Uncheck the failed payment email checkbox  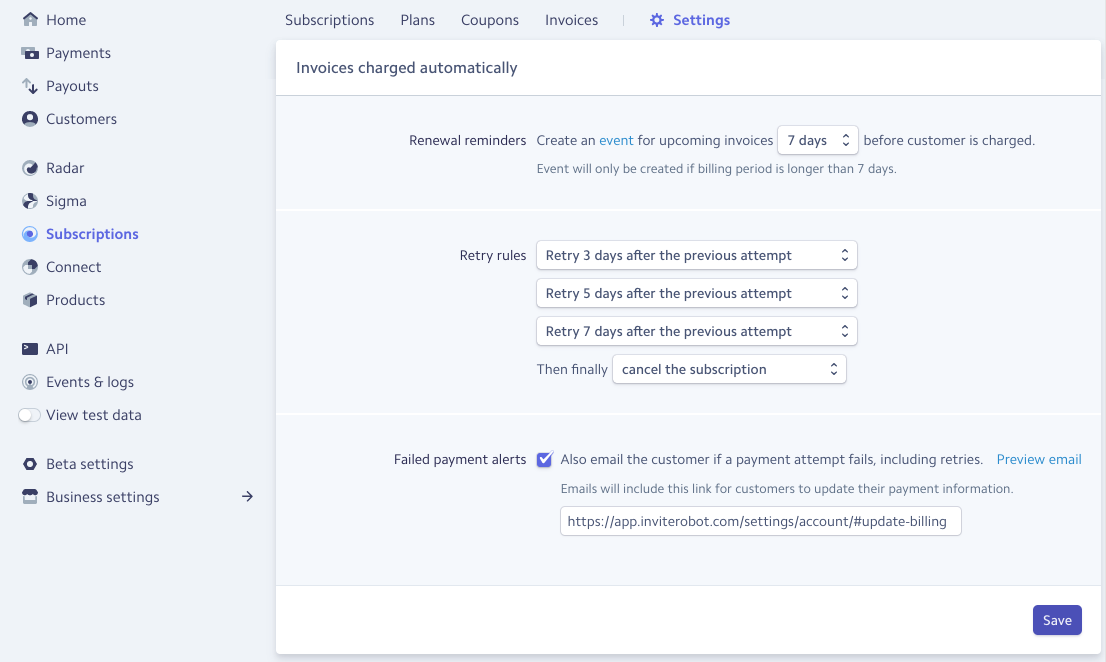(545, 460)
